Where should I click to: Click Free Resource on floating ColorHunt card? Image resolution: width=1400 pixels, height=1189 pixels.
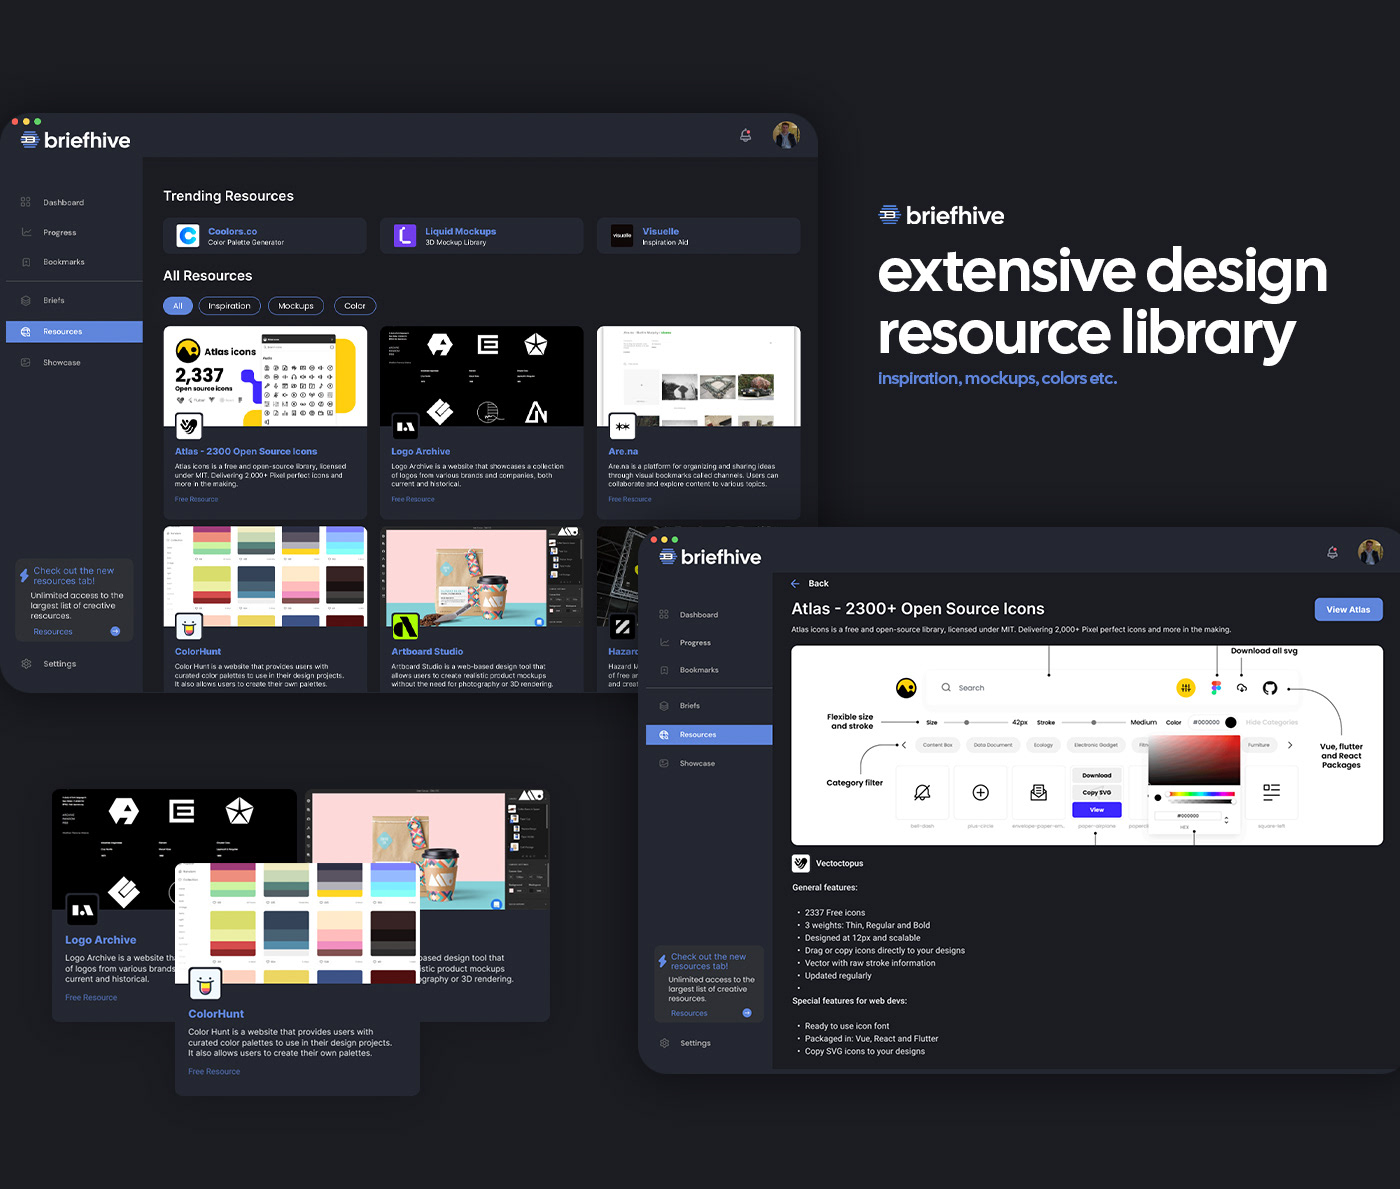214,1071
